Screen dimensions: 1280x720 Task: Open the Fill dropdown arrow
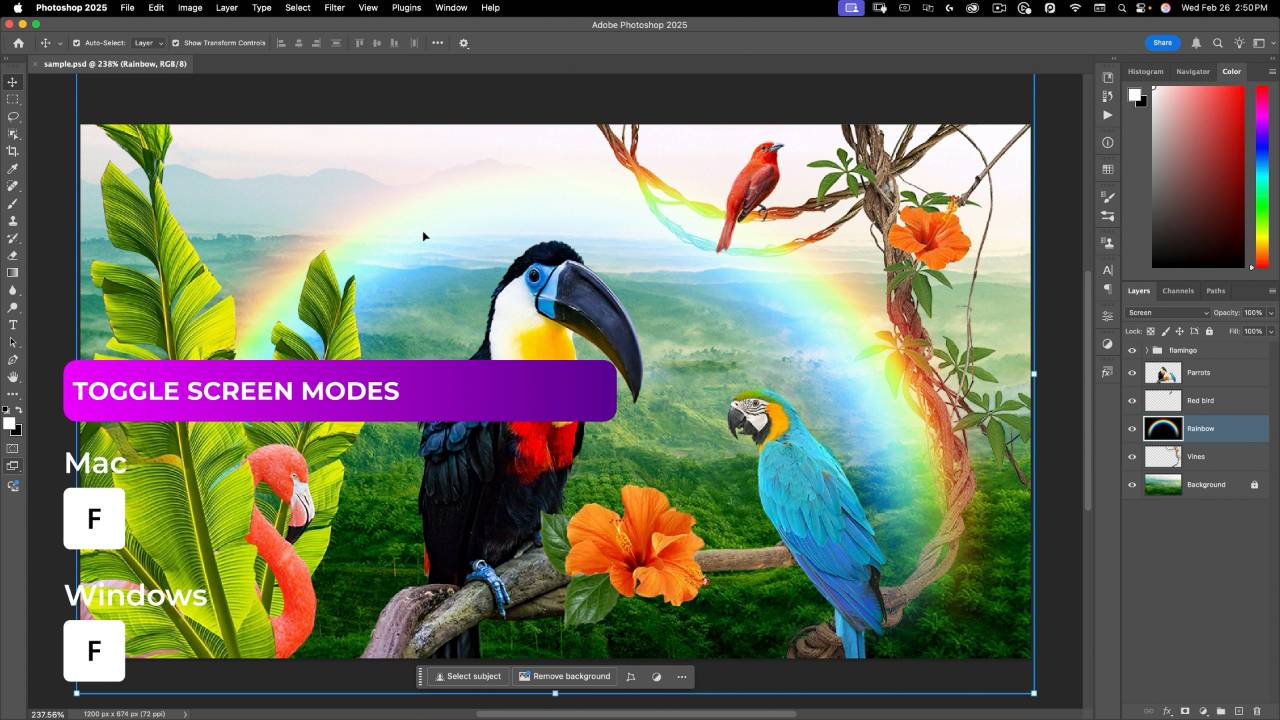click(1271, 331)
